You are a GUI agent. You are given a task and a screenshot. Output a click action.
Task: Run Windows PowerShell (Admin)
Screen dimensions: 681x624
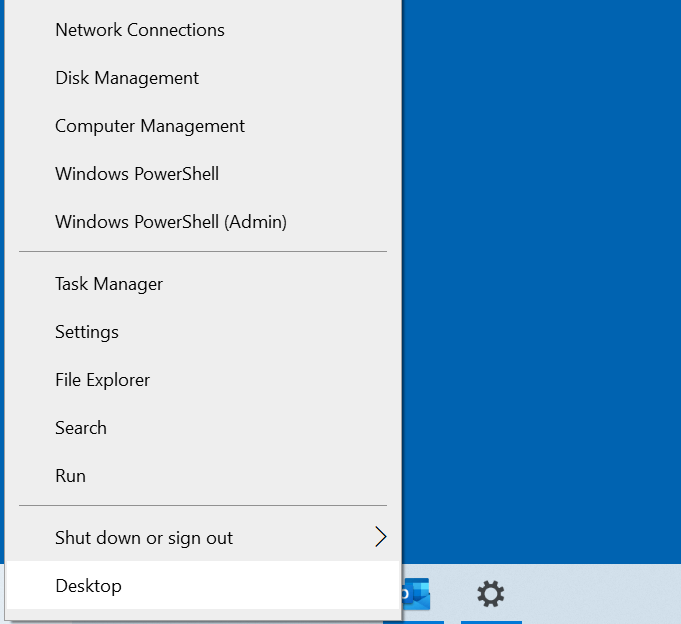pos(171,222)
